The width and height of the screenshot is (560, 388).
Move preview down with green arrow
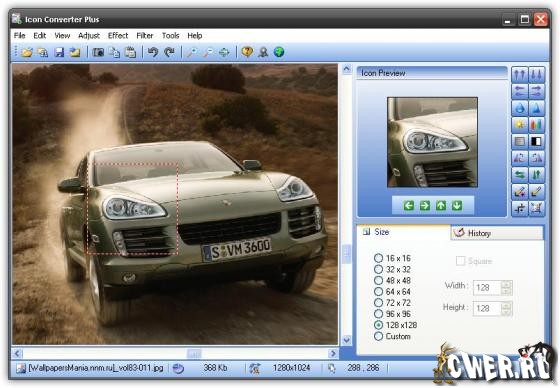click(457, 205)
